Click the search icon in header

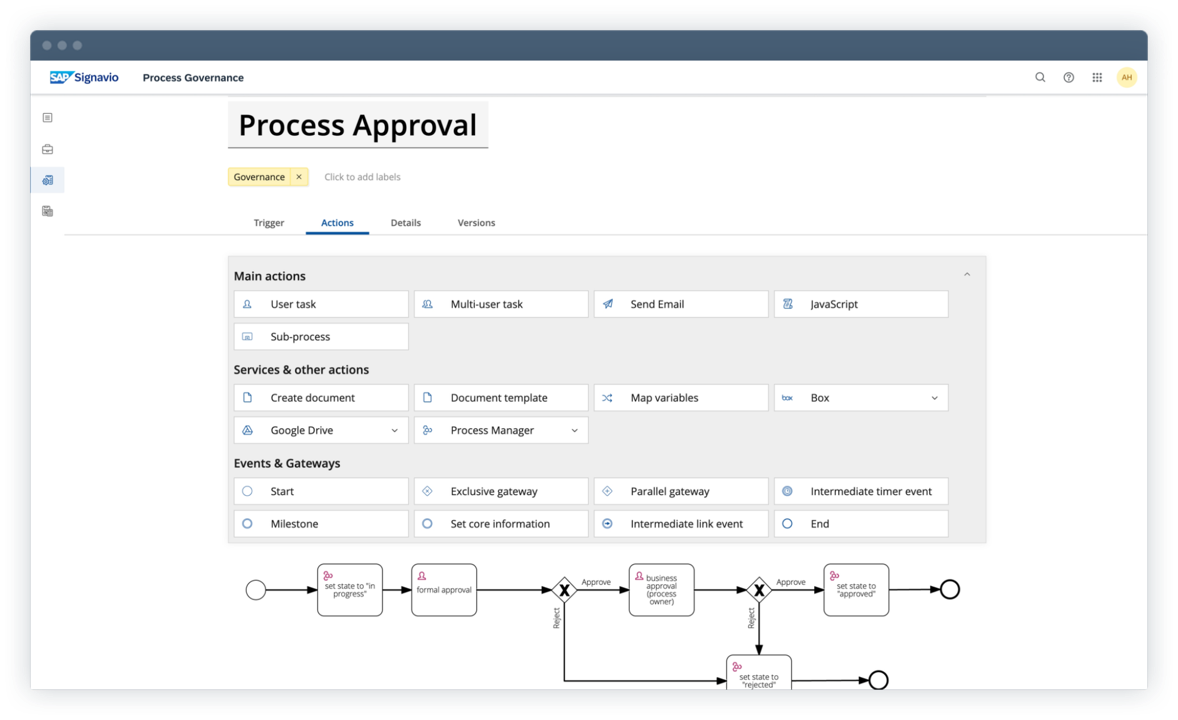tap(1040, 77)
